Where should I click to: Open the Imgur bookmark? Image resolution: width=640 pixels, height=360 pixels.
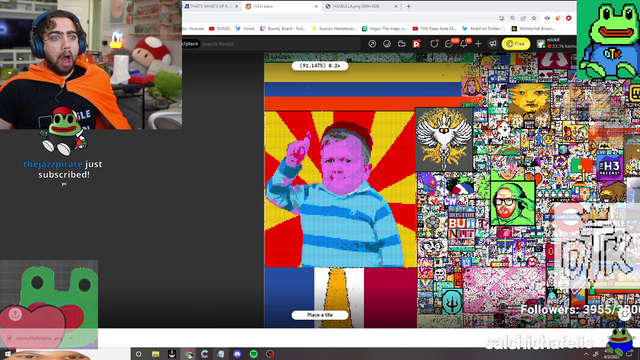pos(384,29)
